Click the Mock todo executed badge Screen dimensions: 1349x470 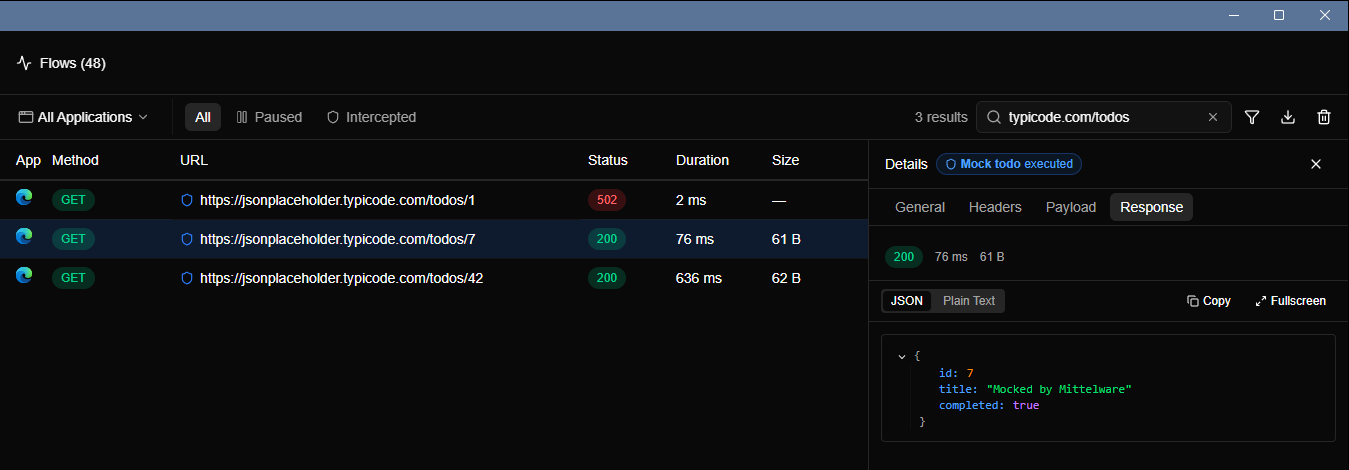[1009, 164]
